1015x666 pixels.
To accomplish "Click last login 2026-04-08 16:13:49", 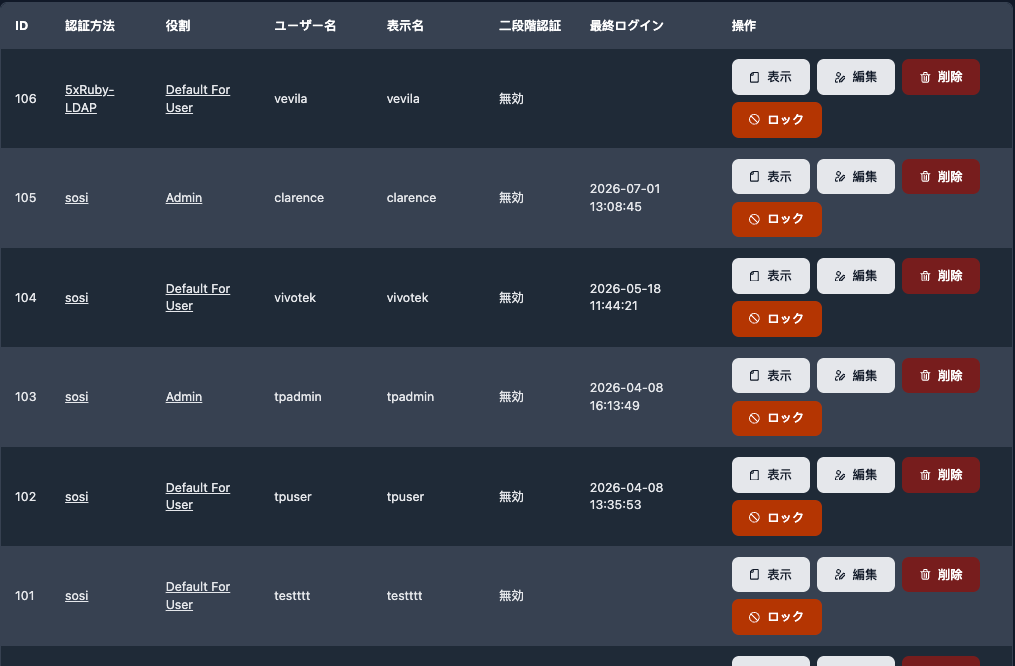I will tap(626, 397).
